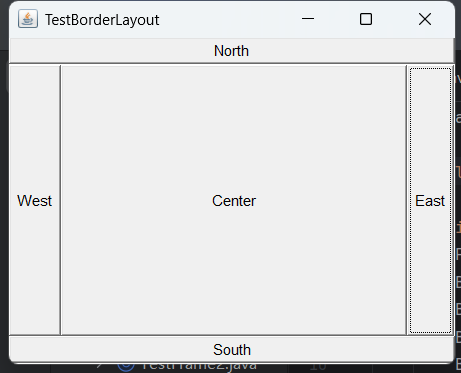Click the TestBorderLayout window title text
Image resolution: width=461 pixels, height=373 pixels.
coord(102,20)
